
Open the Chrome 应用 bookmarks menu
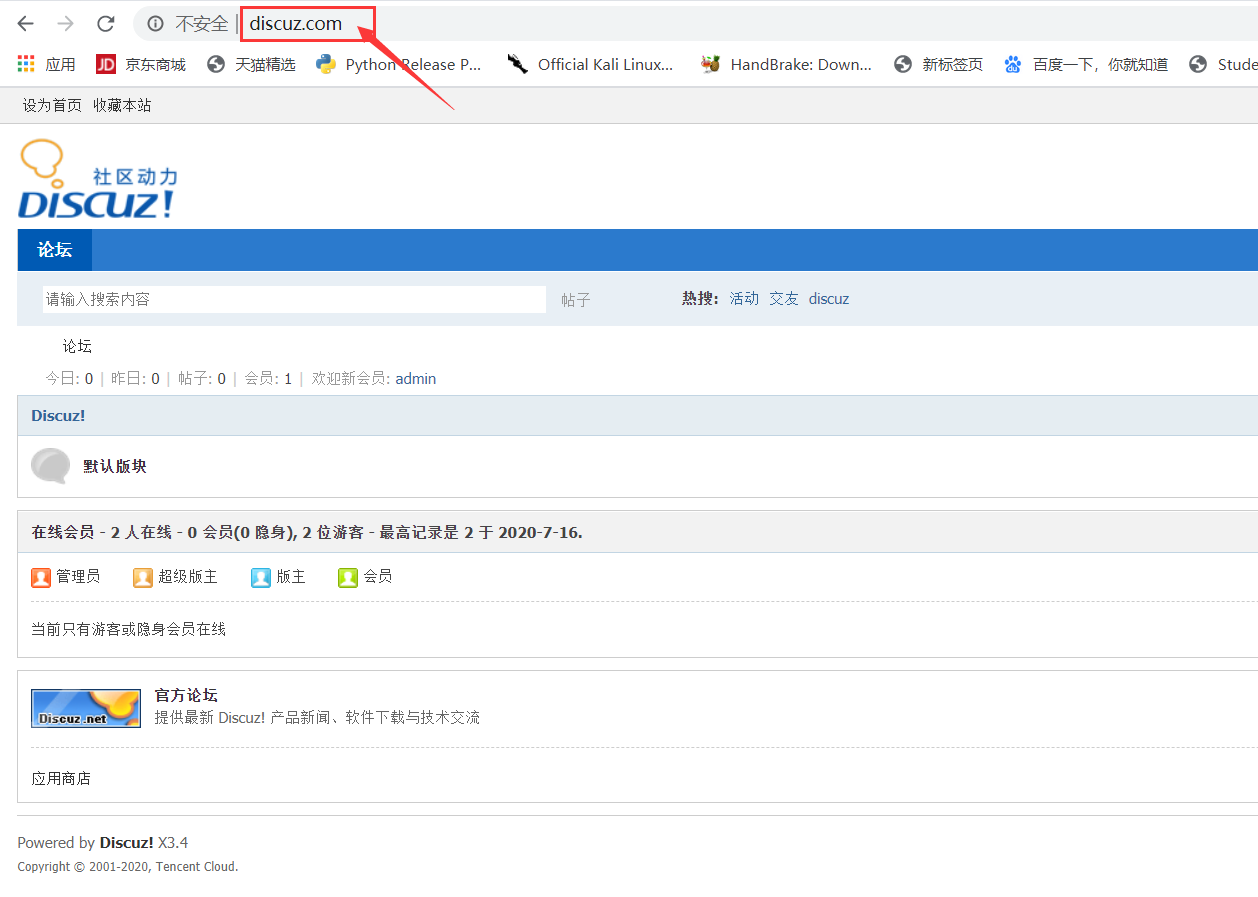25,63
